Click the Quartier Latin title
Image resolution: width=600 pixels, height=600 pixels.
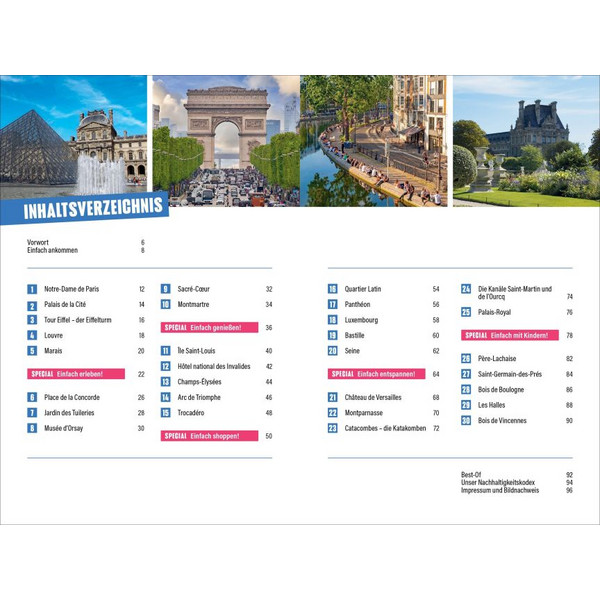click(363, 289)
